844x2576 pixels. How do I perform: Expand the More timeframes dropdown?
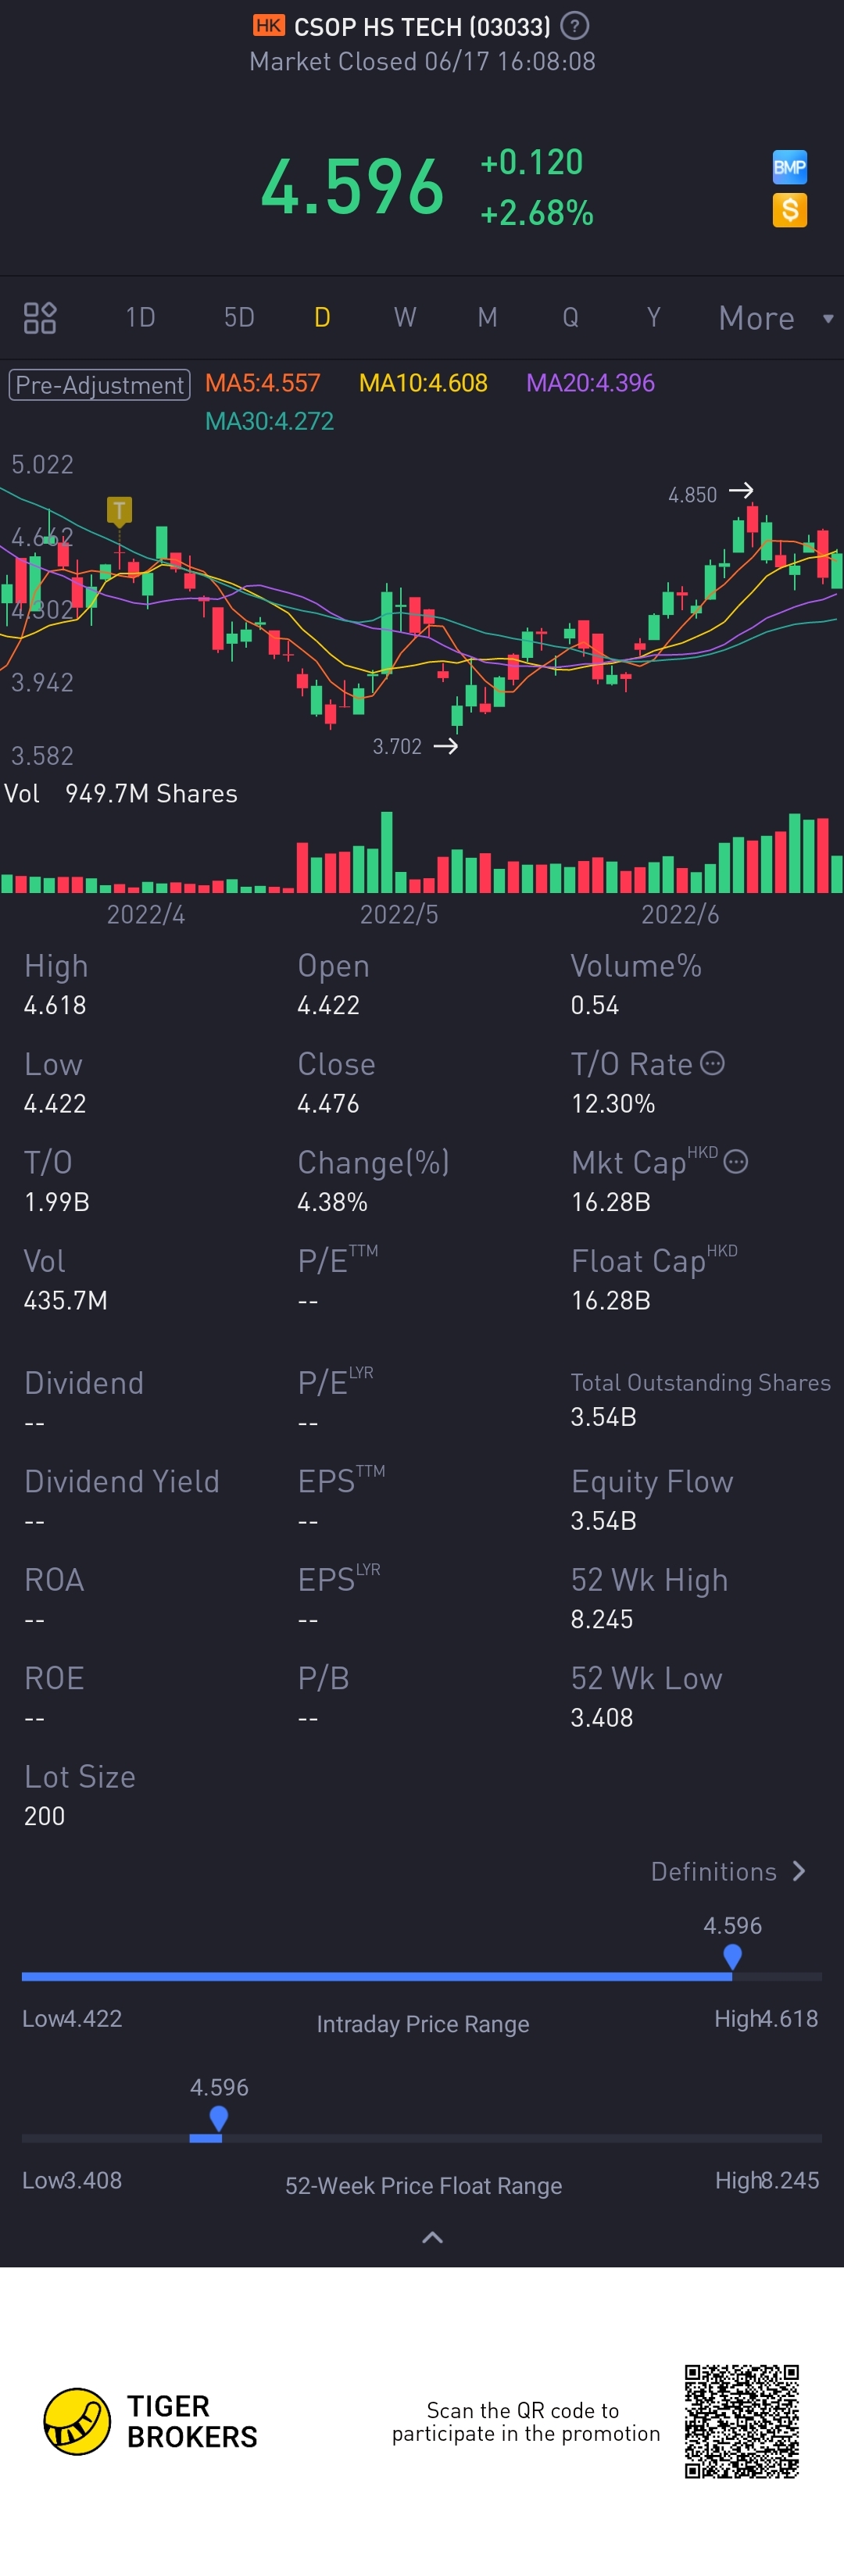click(774, 318)
